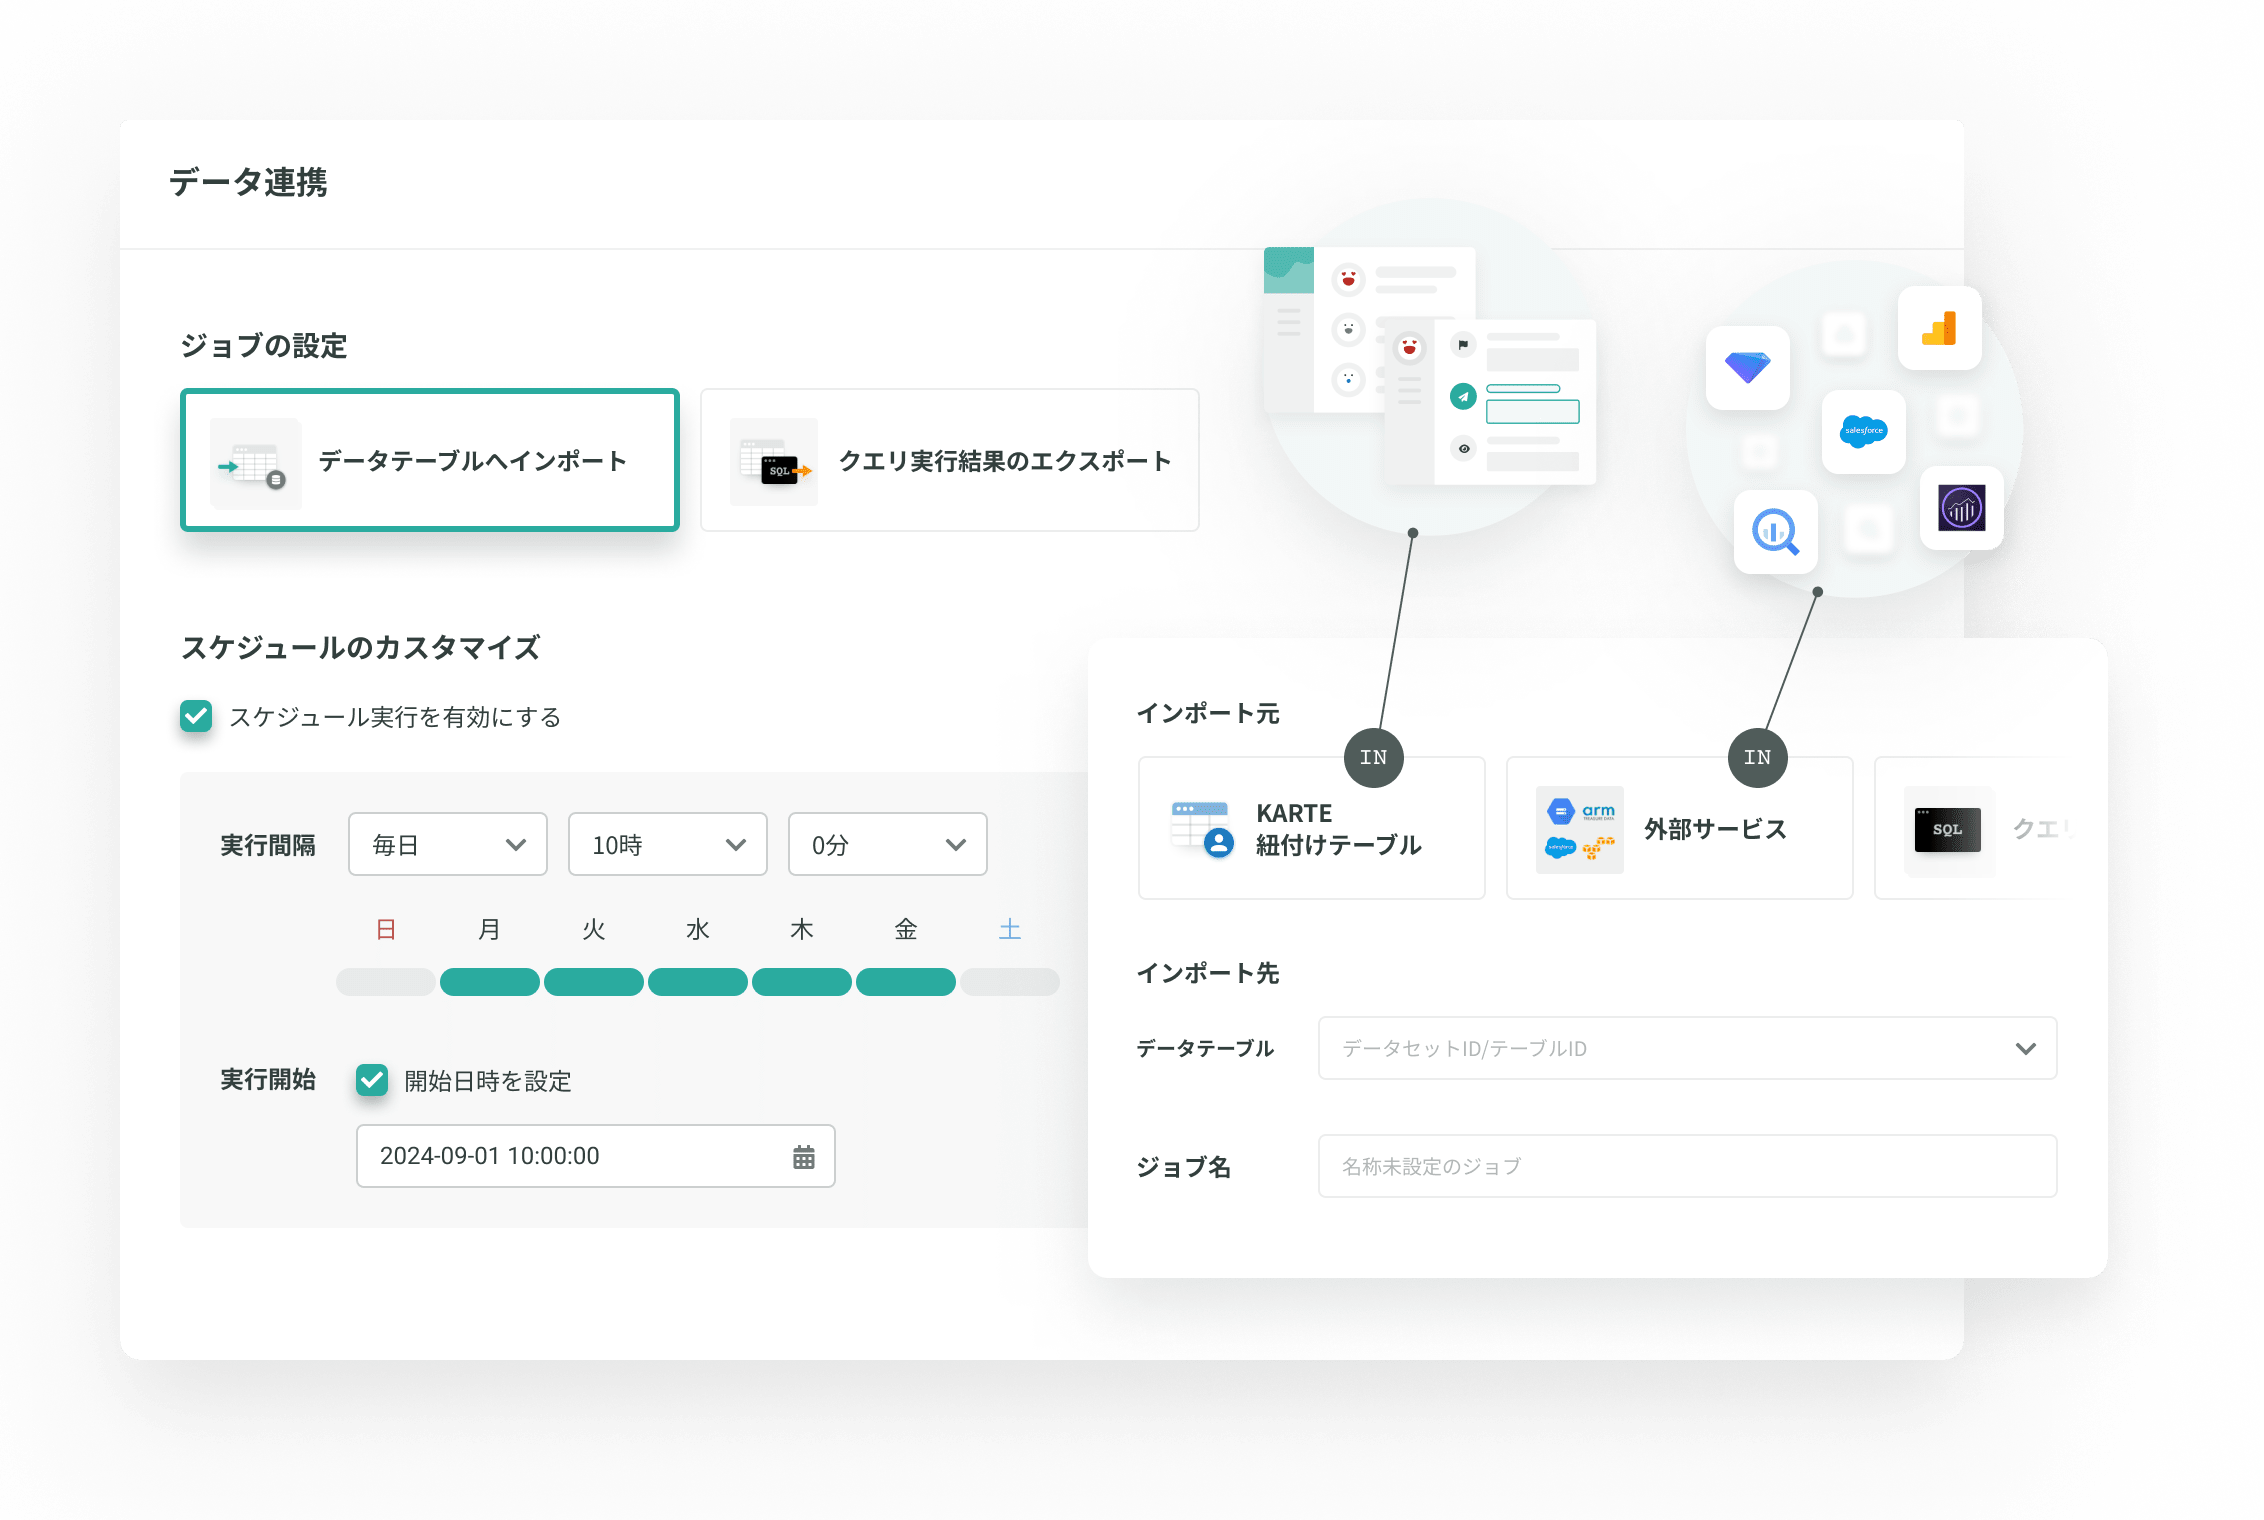Choose 外部サービス as import source
2264x1520 pixels.
pos(1679,829)
